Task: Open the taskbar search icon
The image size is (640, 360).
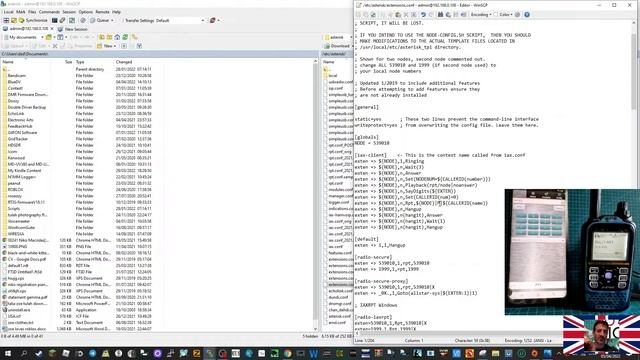Action: [24, 353]
